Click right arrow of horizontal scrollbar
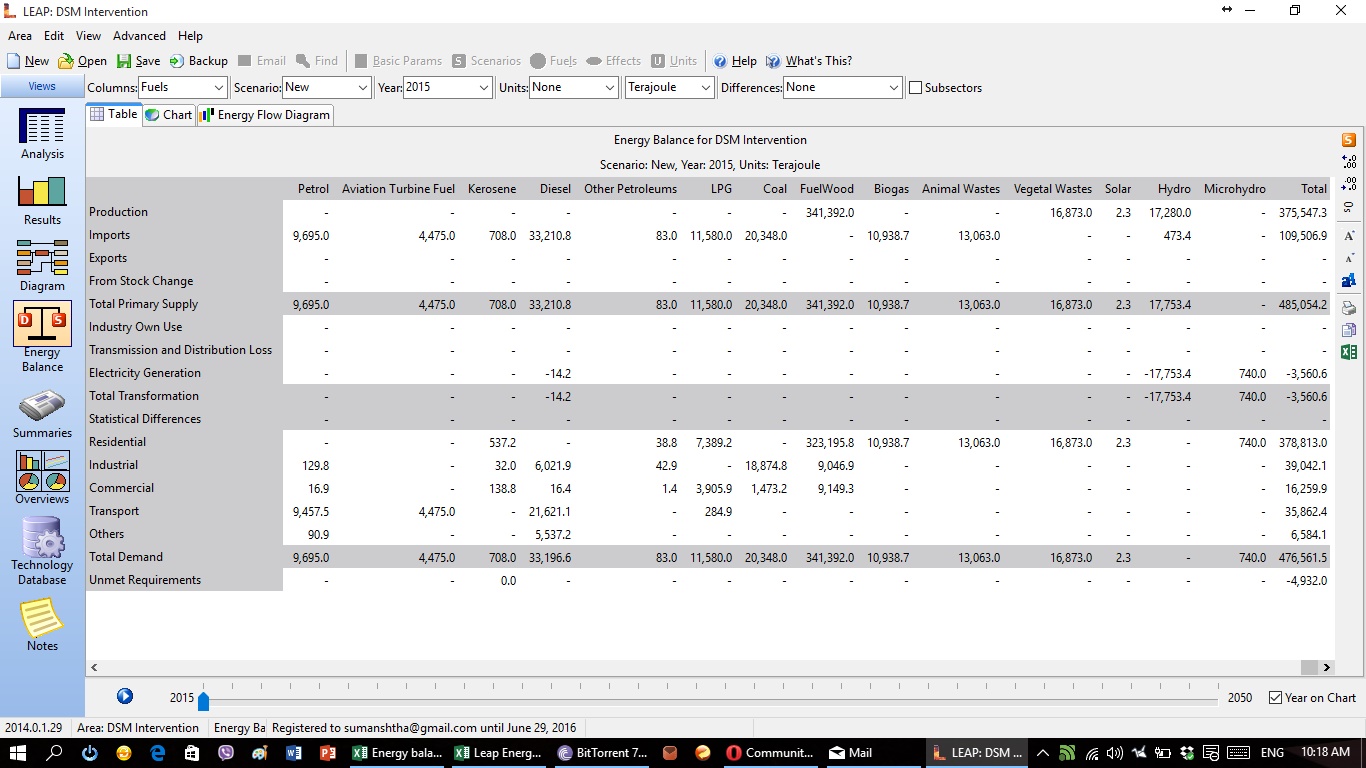Screen dimensions: 1366x768 click(x=1327, y=667)
